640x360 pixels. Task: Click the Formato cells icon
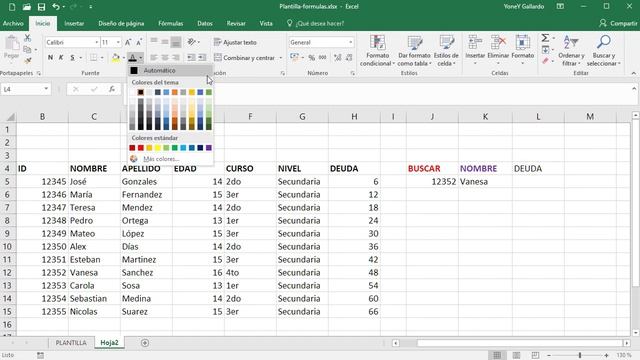[522, 42]
